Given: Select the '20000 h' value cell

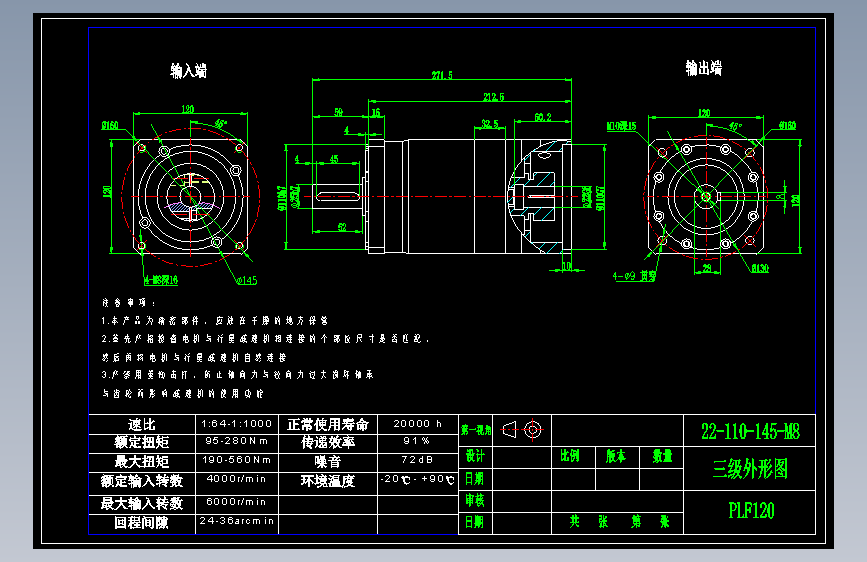Looking at the screenshot, I should click(x=417, y=423).
